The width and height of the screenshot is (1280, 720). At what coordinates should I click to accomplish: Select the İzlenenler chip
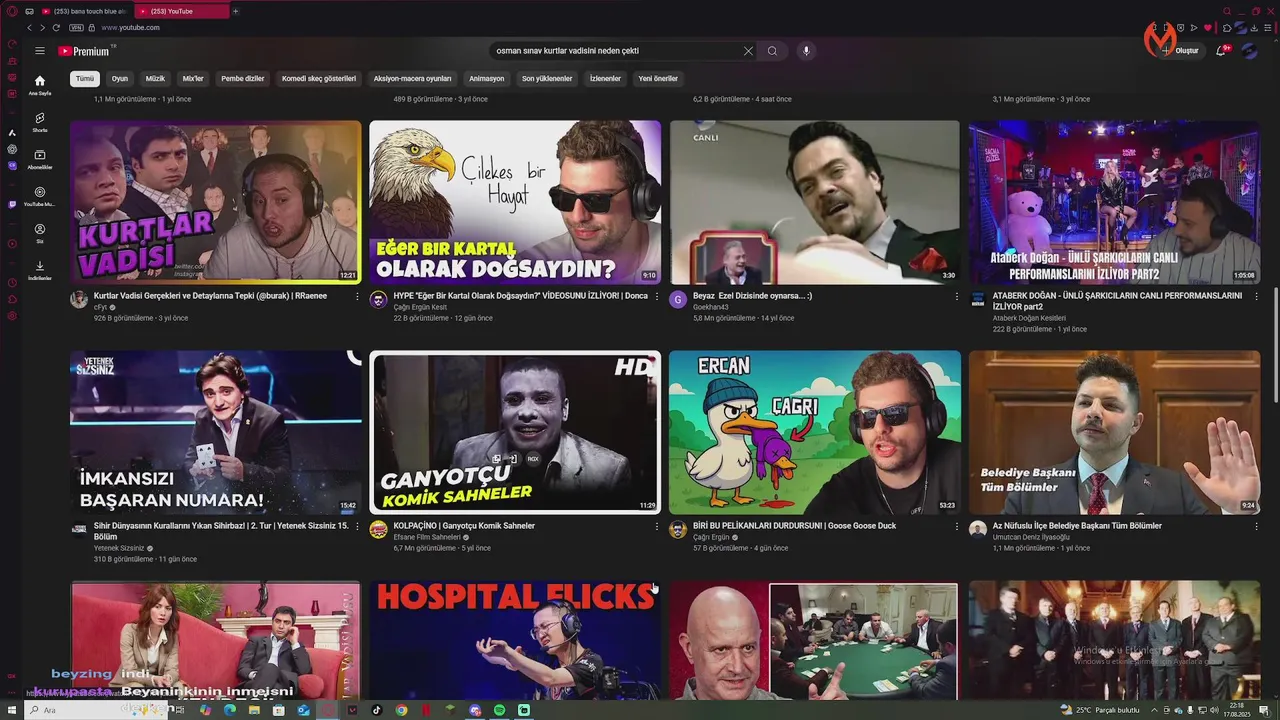pyautogui.click(x=605, y=79)
